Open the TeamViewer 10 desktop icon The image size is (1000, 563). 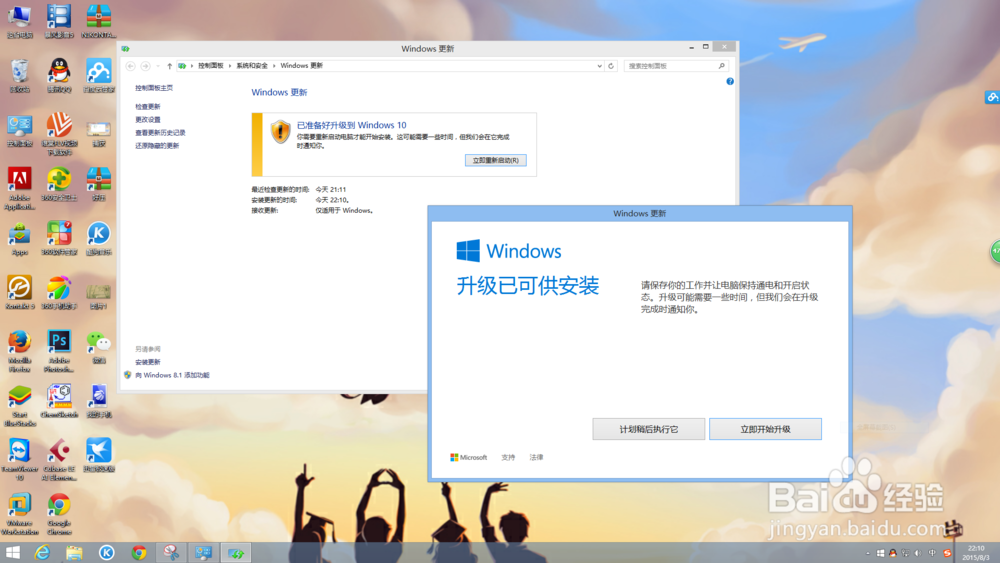pos(20,459)
